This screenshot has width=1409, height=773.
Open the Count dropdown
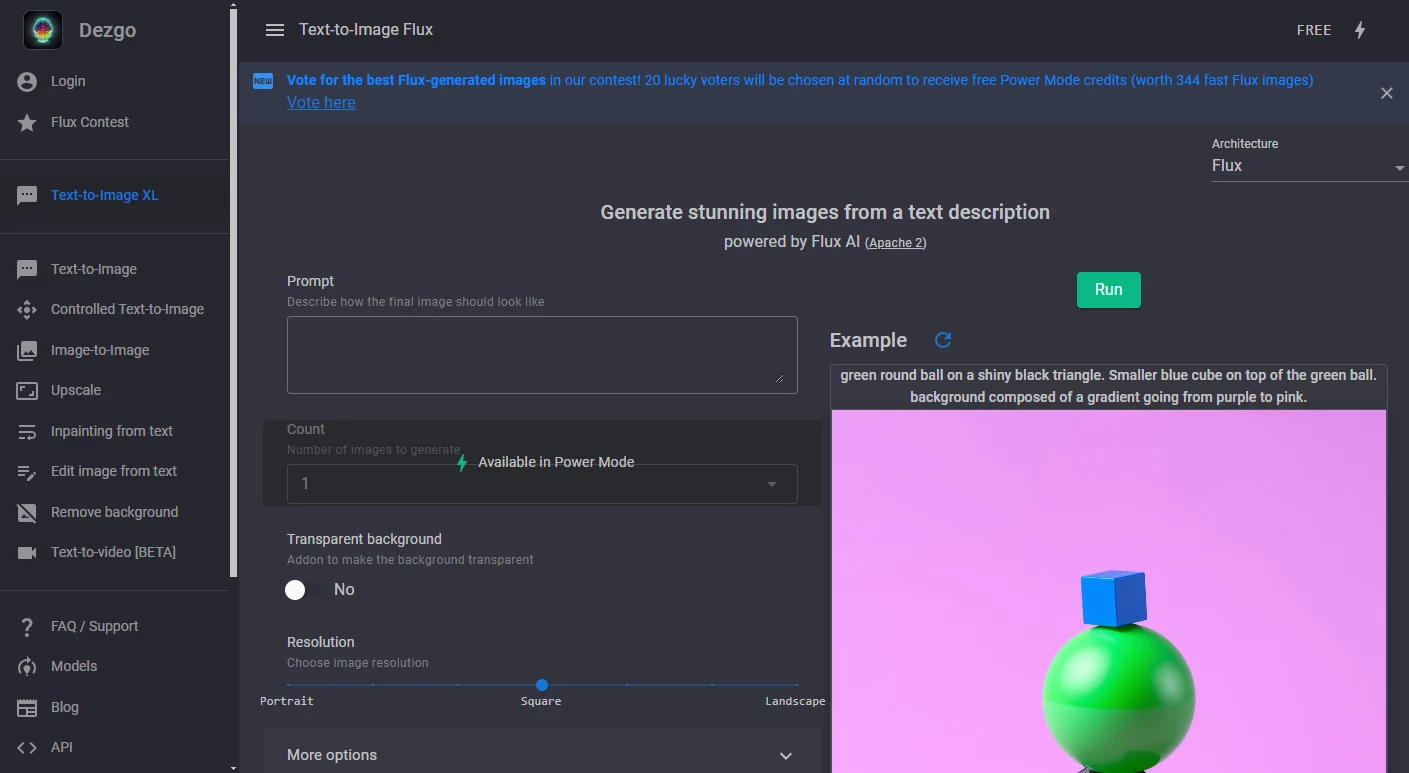541,484
